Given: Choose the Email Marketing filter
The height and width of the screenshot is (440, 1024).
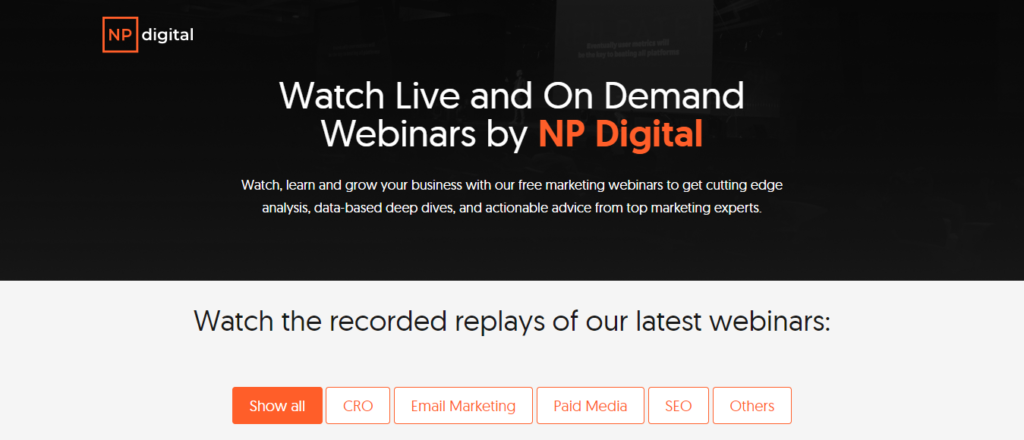Looking at the screenshot, I should pos(462,406).
